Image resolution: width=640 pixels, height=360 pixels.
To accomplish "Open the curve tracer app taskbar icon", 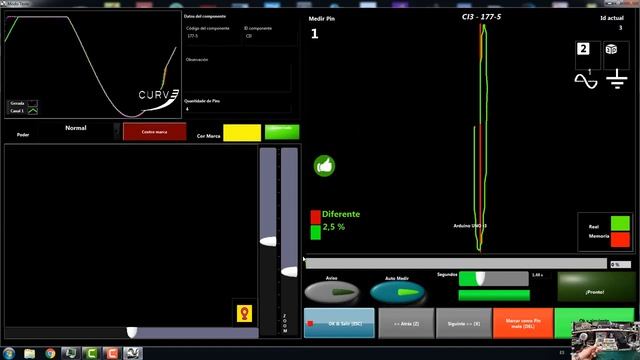I will 133,353.
